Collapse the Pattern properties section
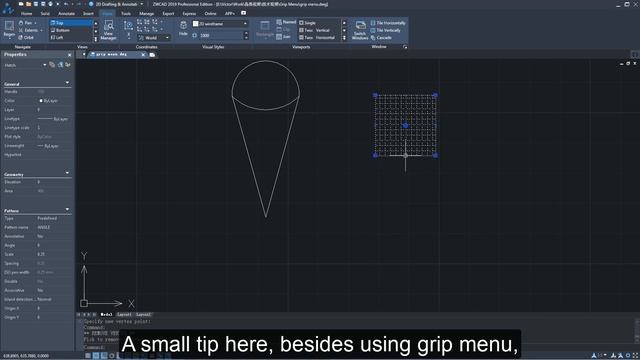 [67, 210]
